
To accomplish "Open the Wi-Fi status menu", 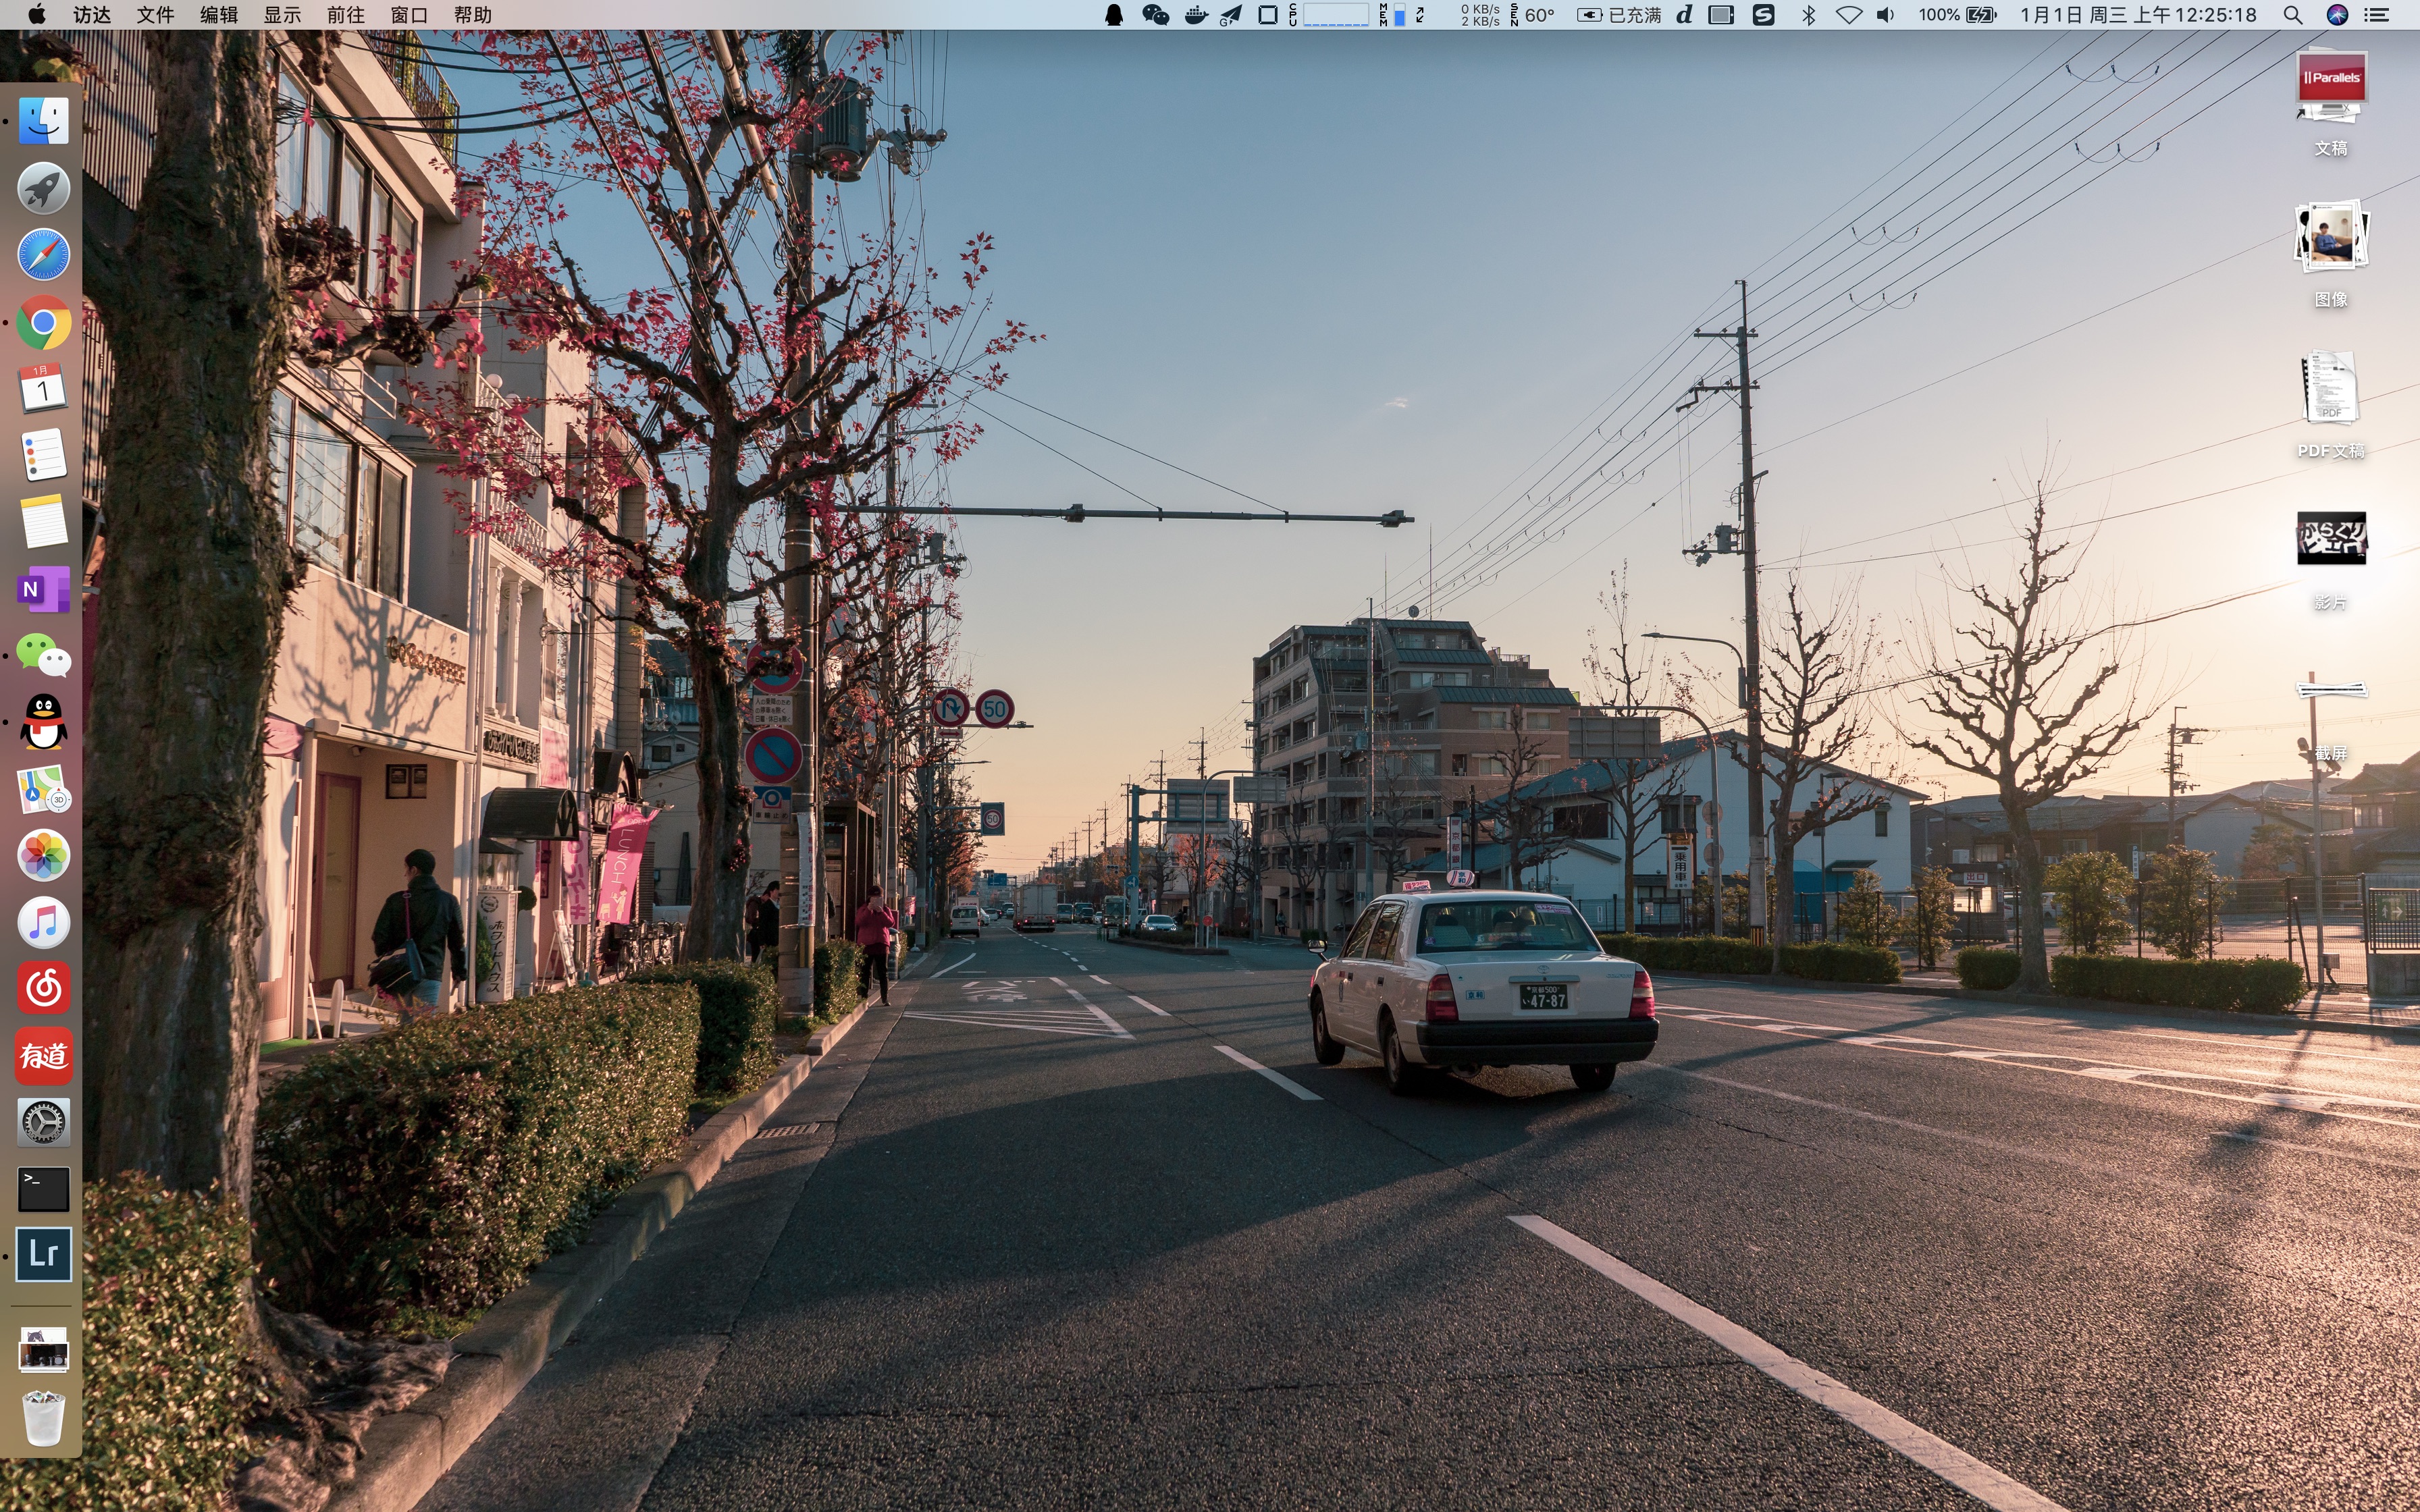I will (x=1849, y=15).
